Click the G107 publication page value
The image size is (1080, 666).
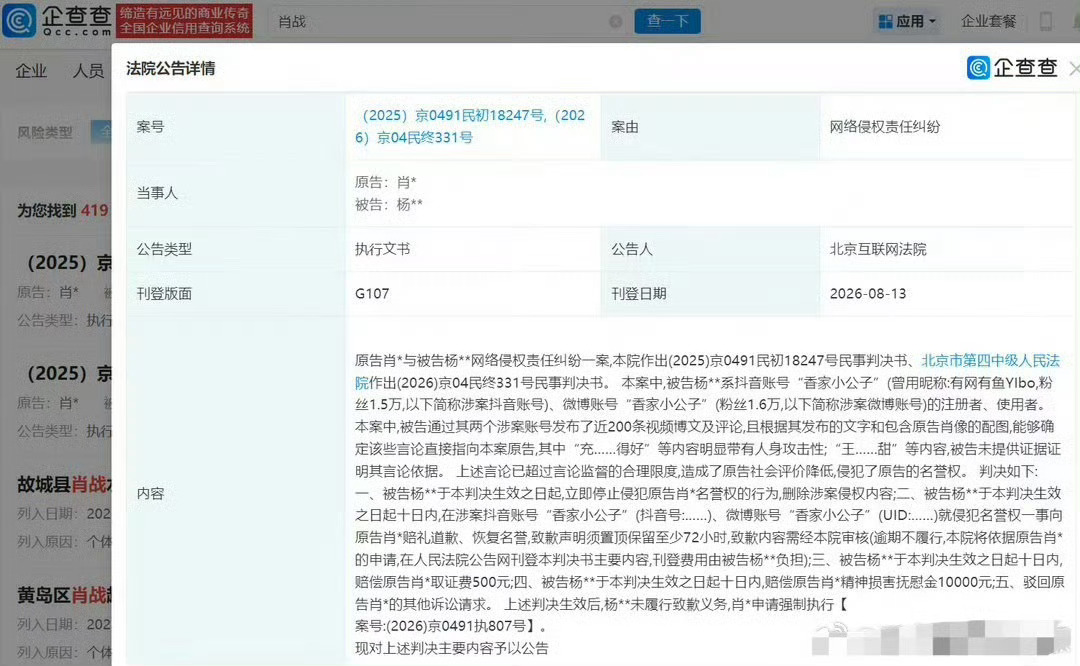372,293
